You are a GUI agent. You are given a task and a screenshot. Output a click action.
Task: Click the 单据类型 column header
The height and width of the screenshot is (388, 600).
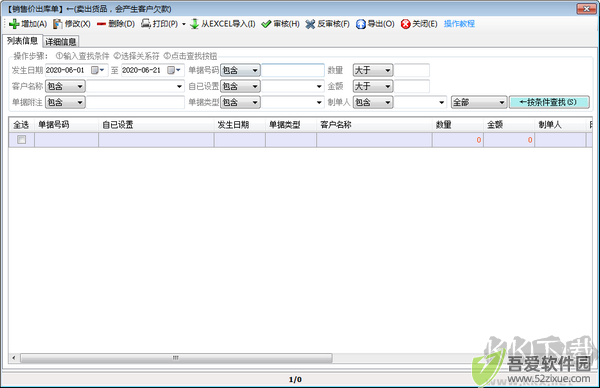coord(291,125)
